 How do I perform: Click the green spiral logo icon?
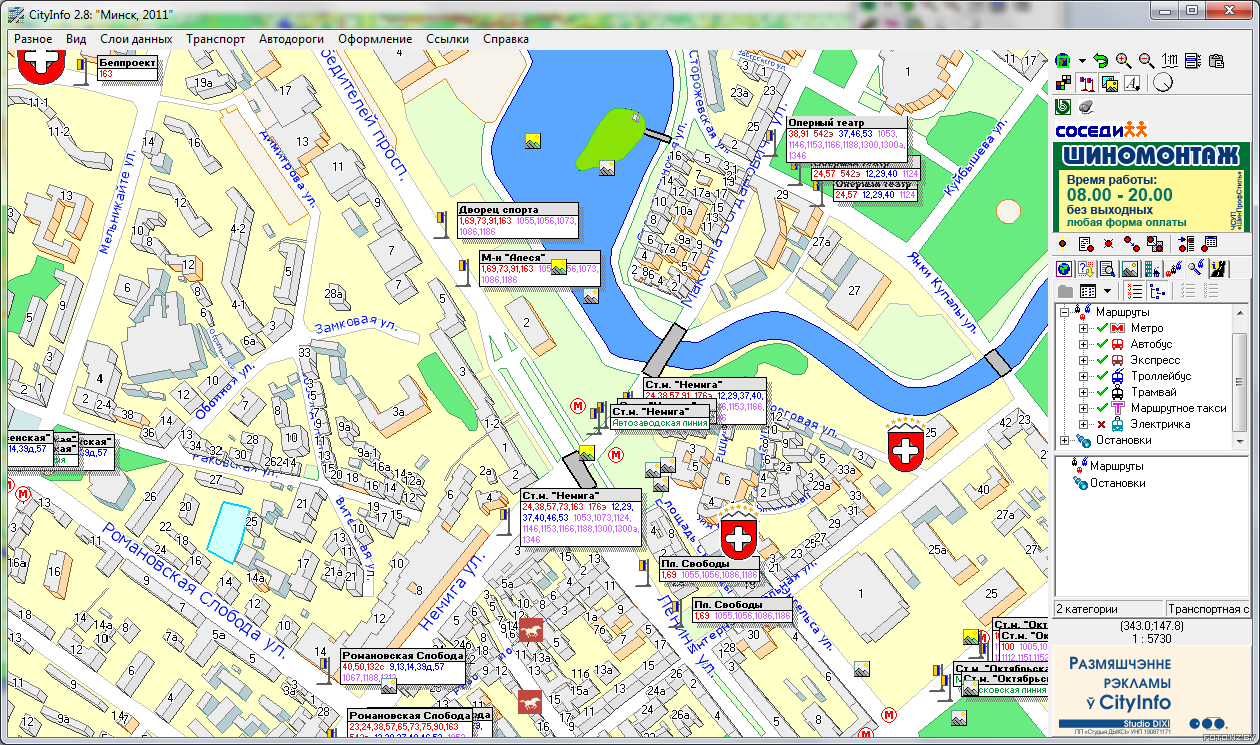(x=1063, y=107)
